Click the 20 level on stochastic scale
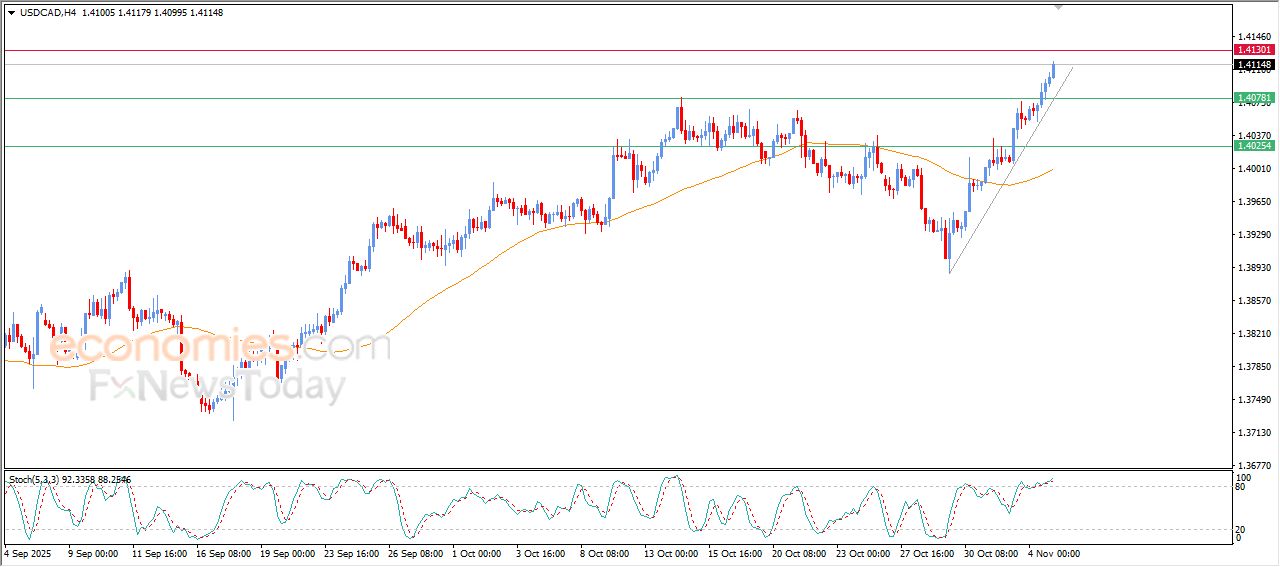 [x=1241, y=529]
